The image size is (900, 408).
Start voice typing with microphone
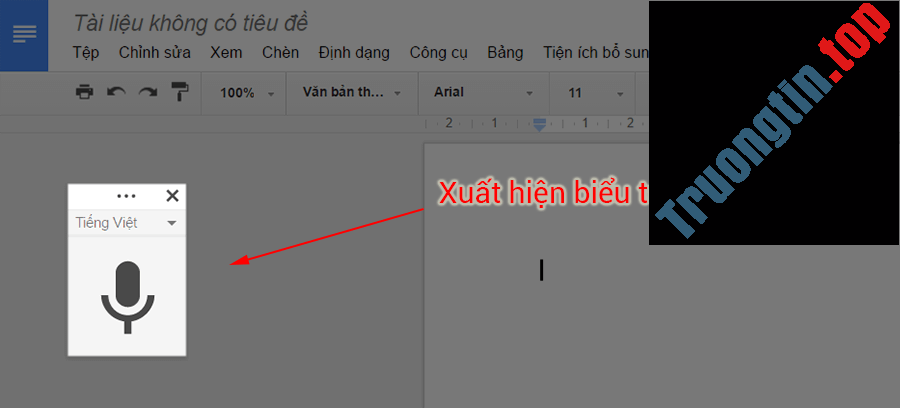pos(127,297)
